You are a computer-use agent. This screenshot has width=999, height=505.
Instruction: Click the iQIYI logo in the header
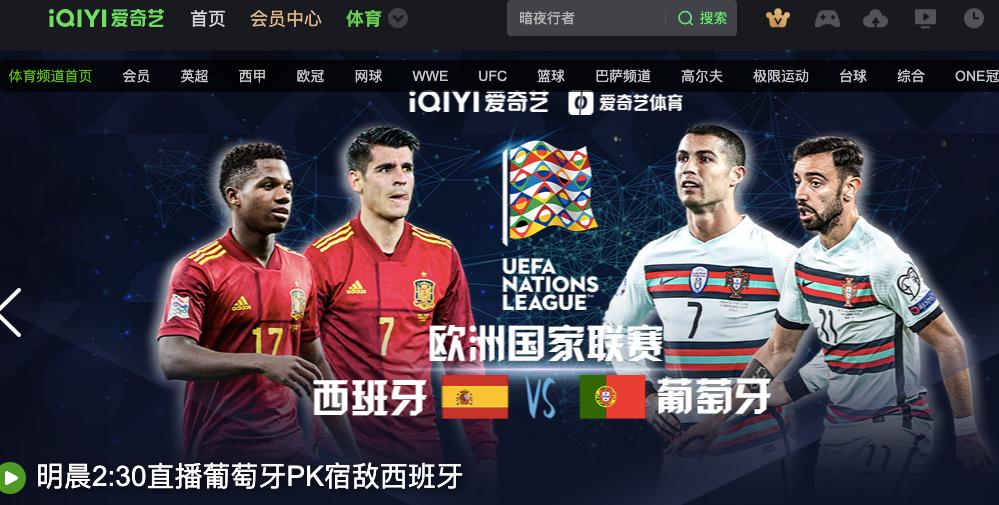point(106,18)
